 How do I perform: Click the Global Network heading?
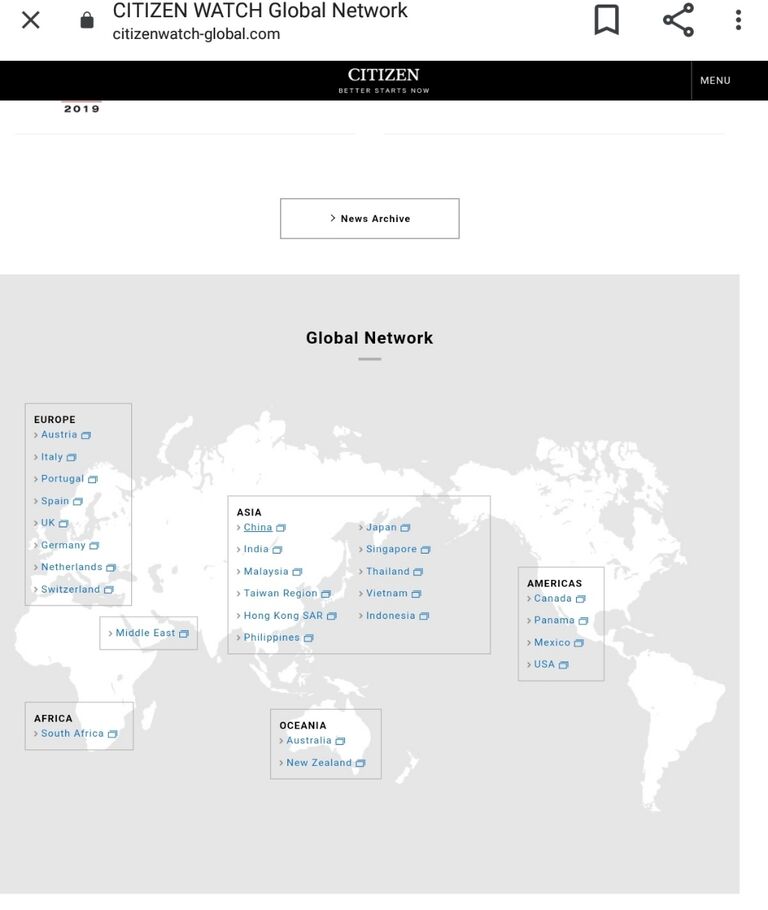(369, 338)
